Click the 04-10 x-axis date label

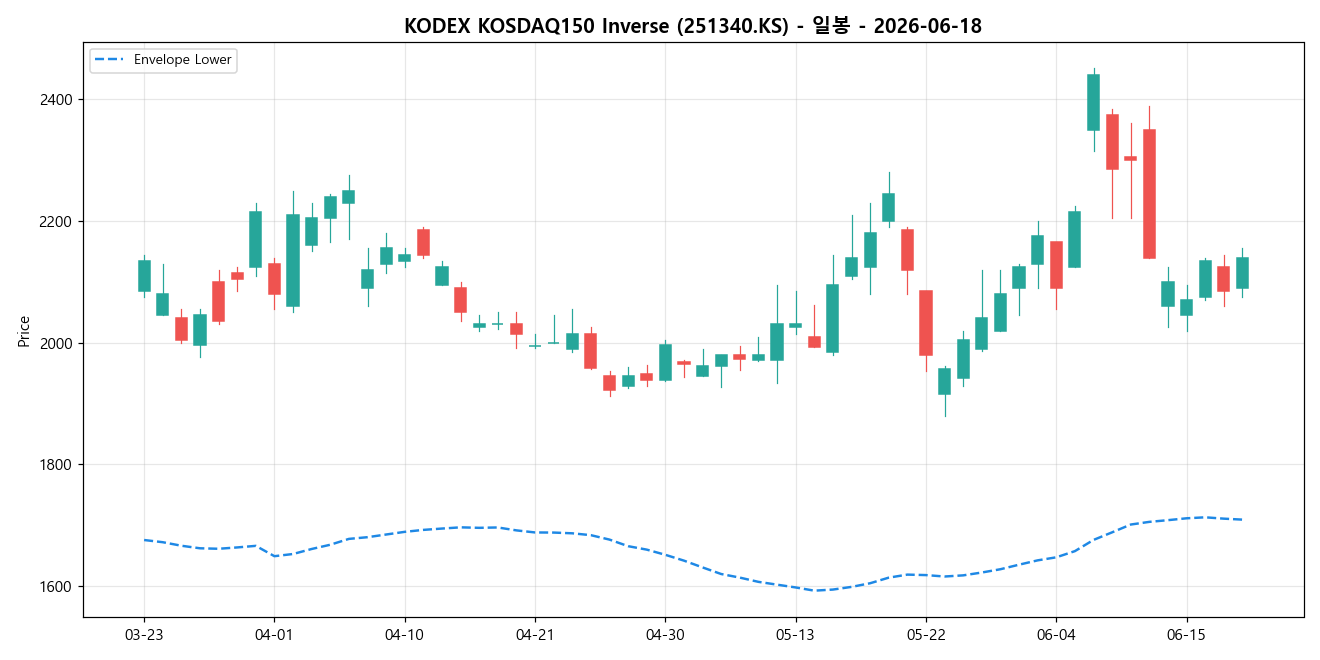coord(404,634)
